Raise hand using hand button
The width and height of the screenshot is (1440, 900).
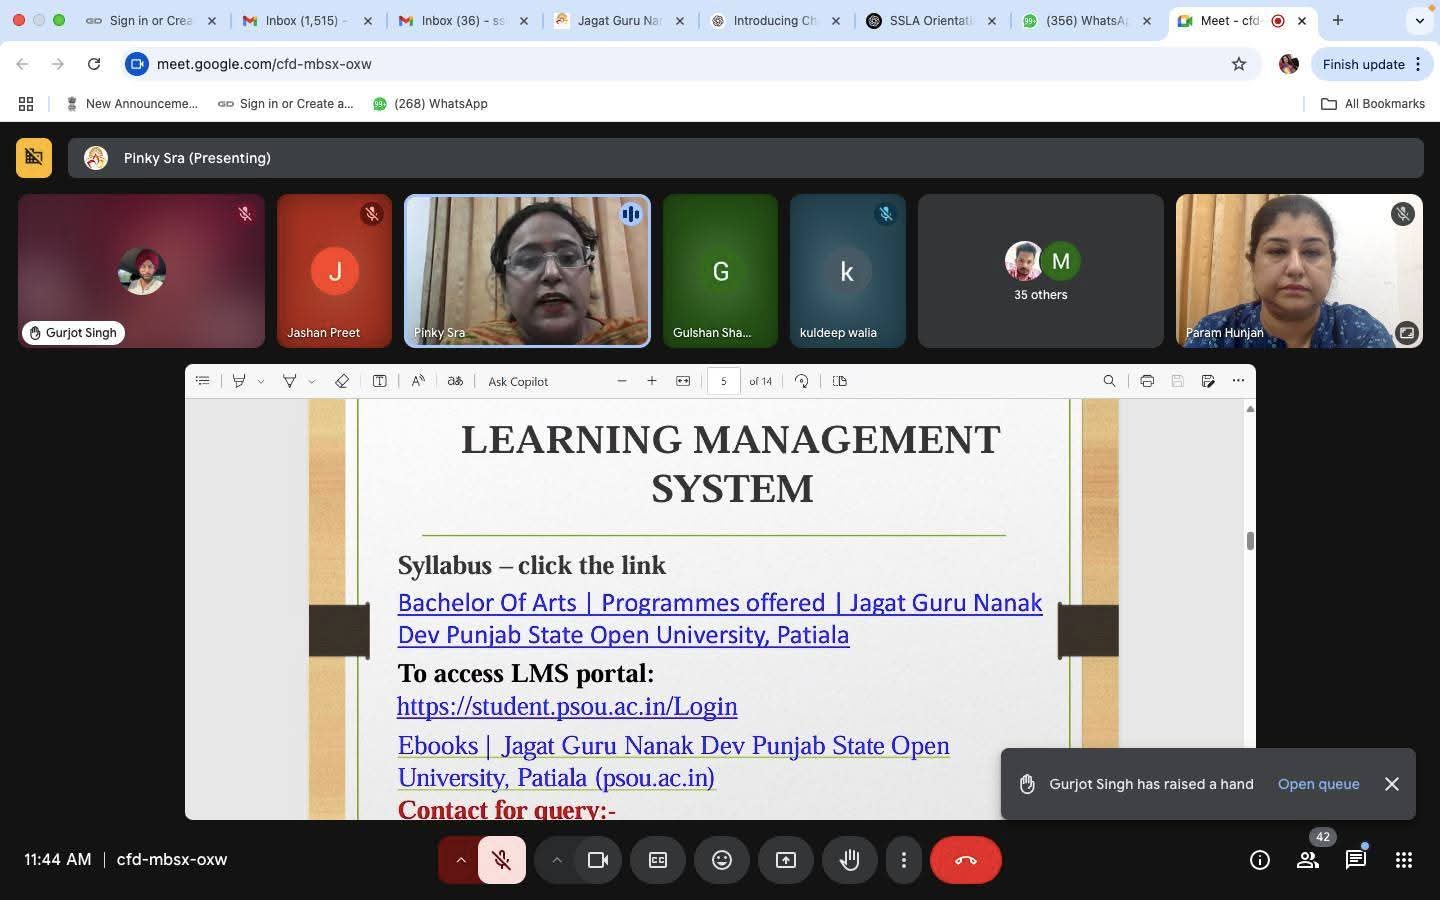pos(850,860)
